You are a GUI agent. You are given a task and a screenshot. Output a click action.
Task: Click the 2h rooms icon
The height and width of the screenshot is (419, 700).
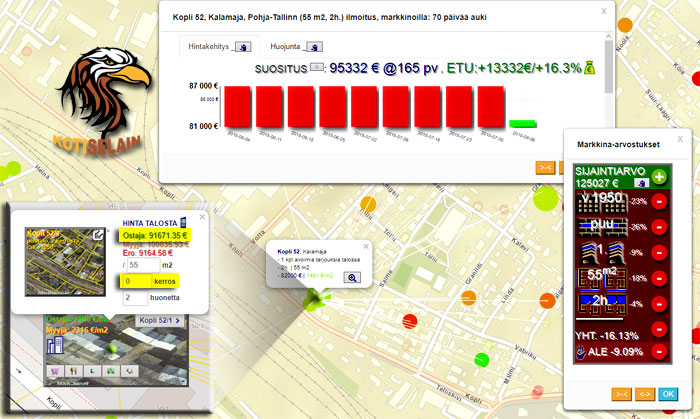(601, 304)
